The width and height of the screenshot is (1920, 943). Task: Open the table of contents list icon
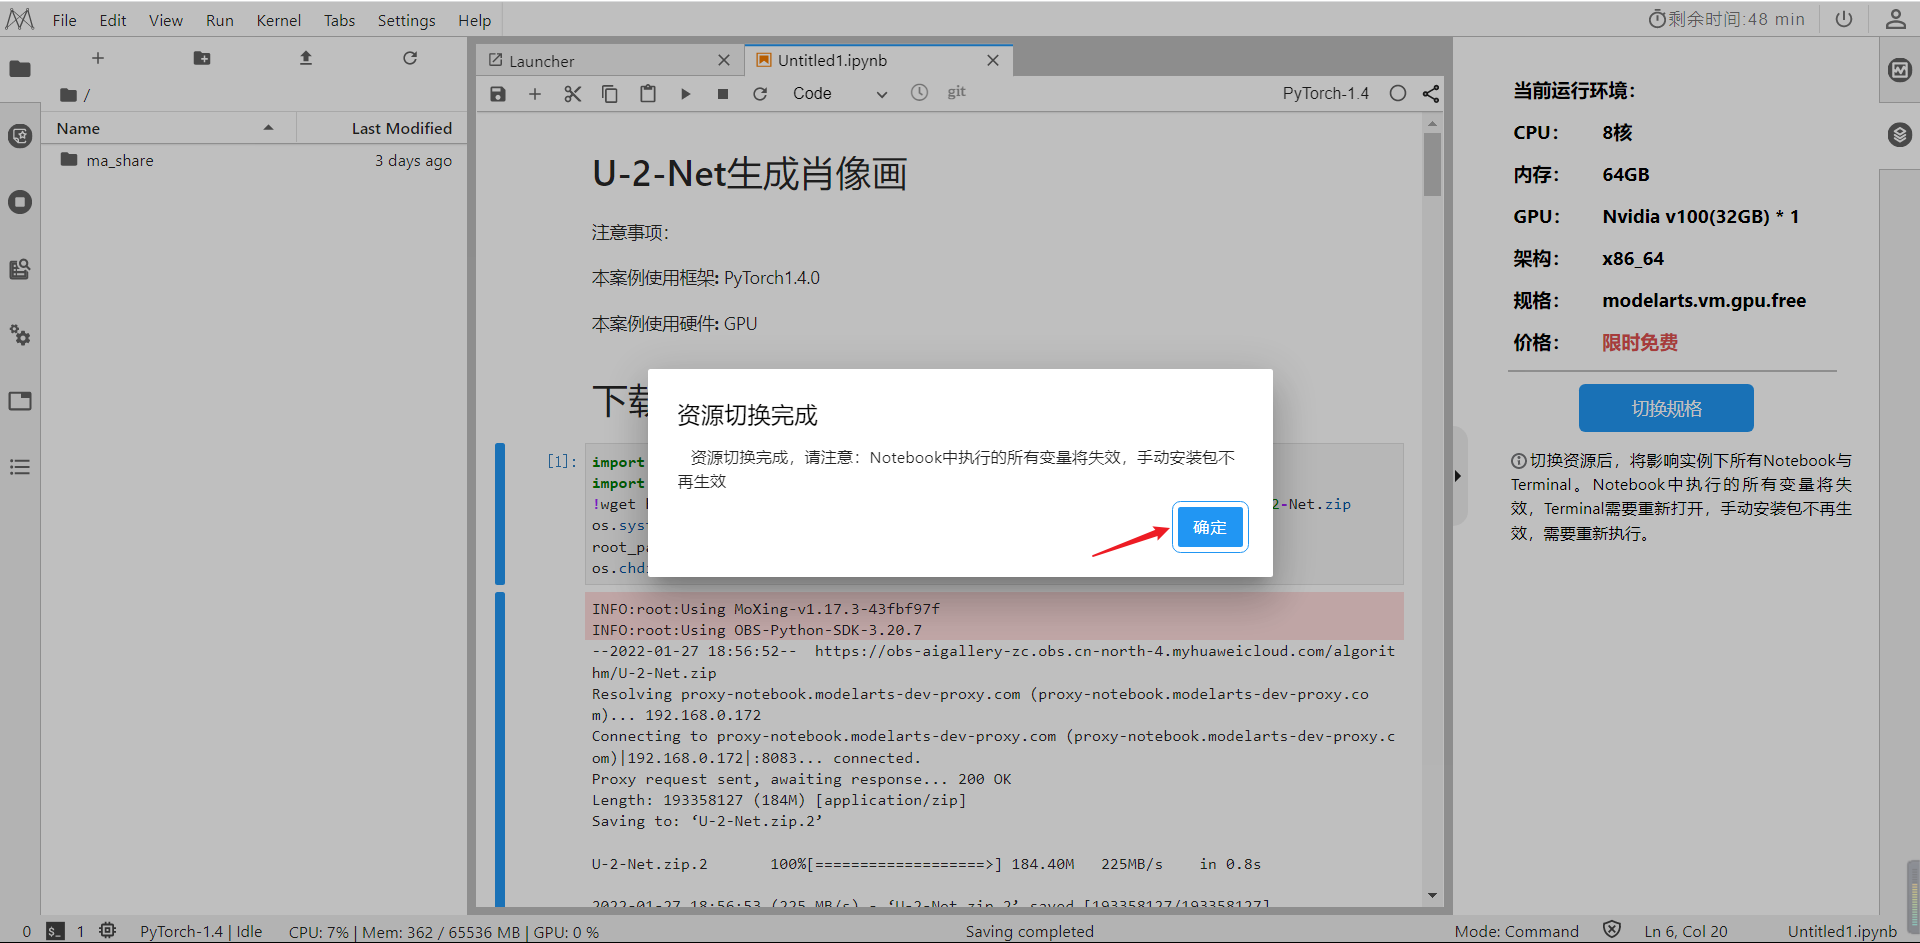pos(20,467)
